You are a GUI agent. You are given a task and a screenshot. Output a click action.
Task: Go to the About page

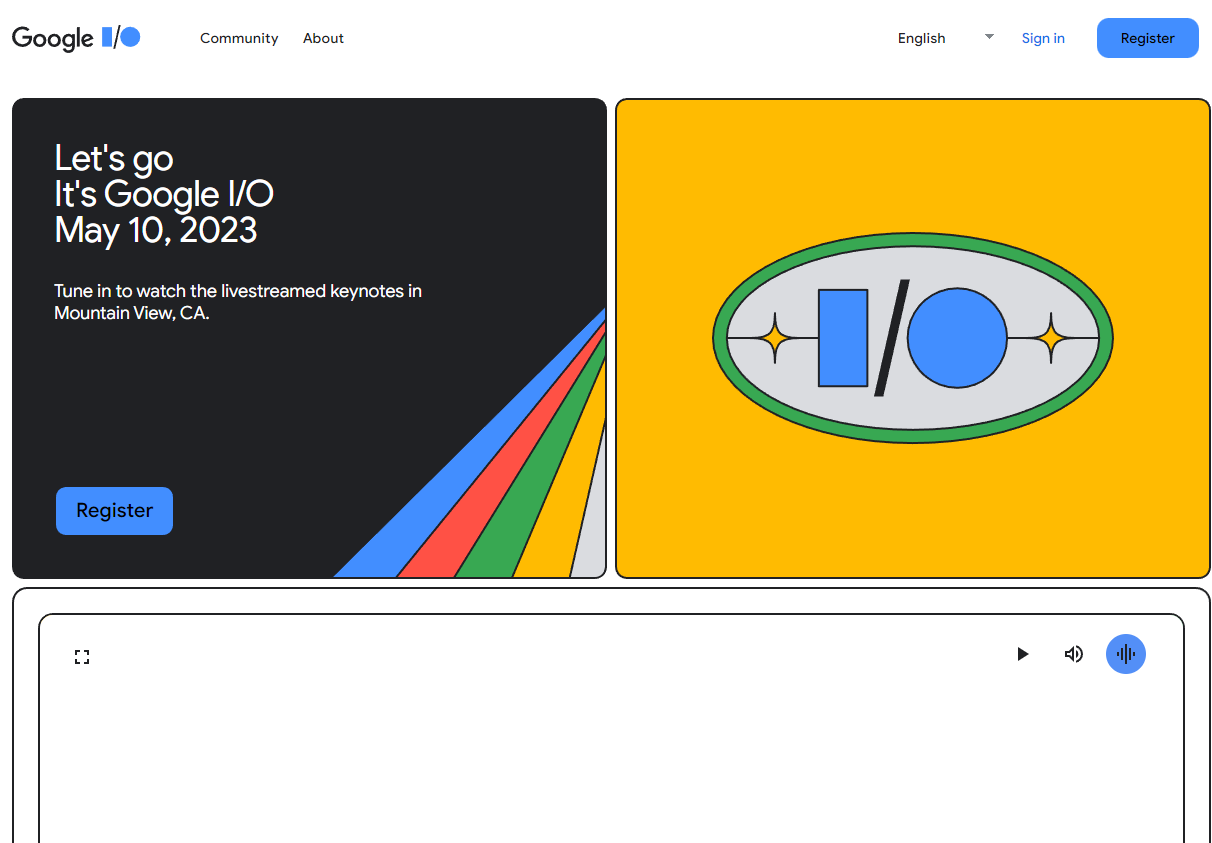323,38
